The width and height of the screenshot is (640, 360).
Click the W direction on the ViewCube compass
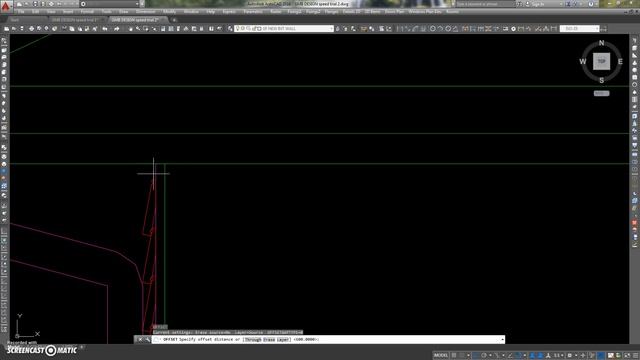tap(582, 62)
